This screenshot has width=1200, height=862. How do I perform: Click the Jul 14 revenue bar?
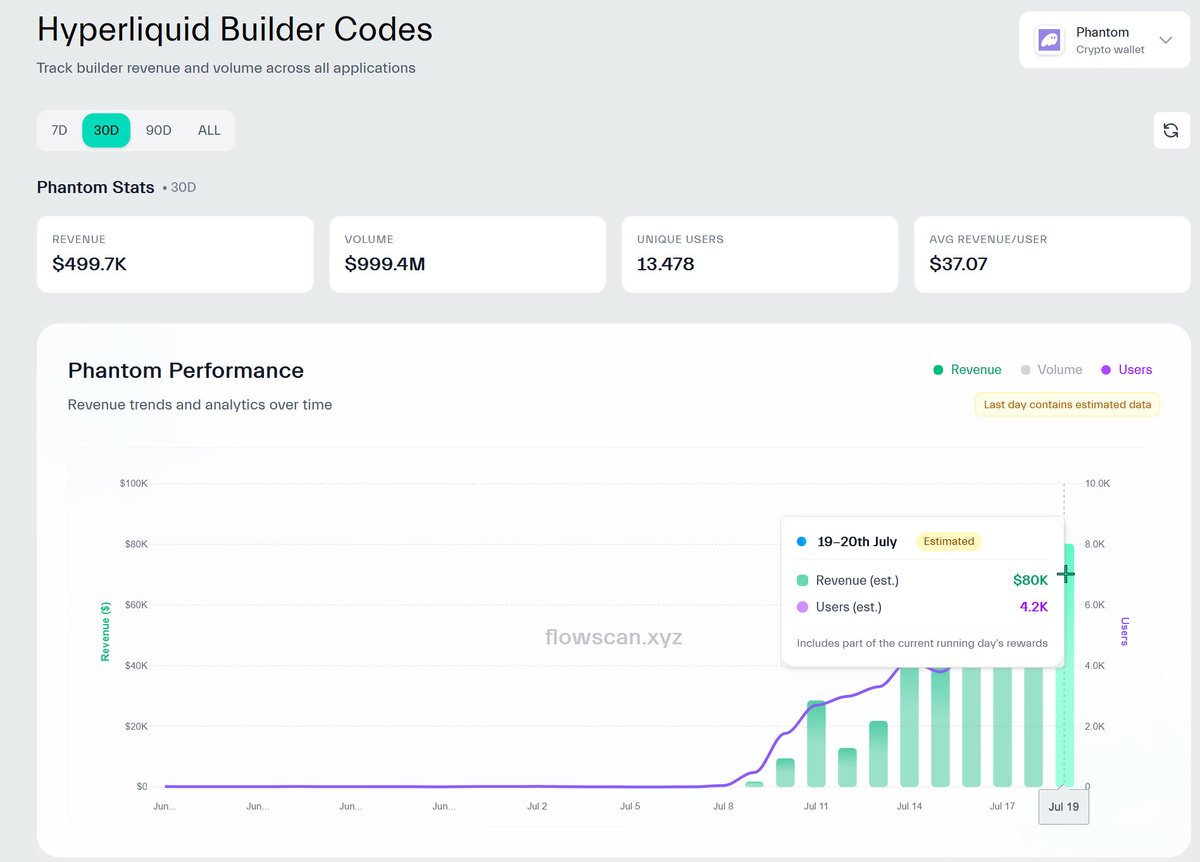pyautogui.click(x=909, y=726)
